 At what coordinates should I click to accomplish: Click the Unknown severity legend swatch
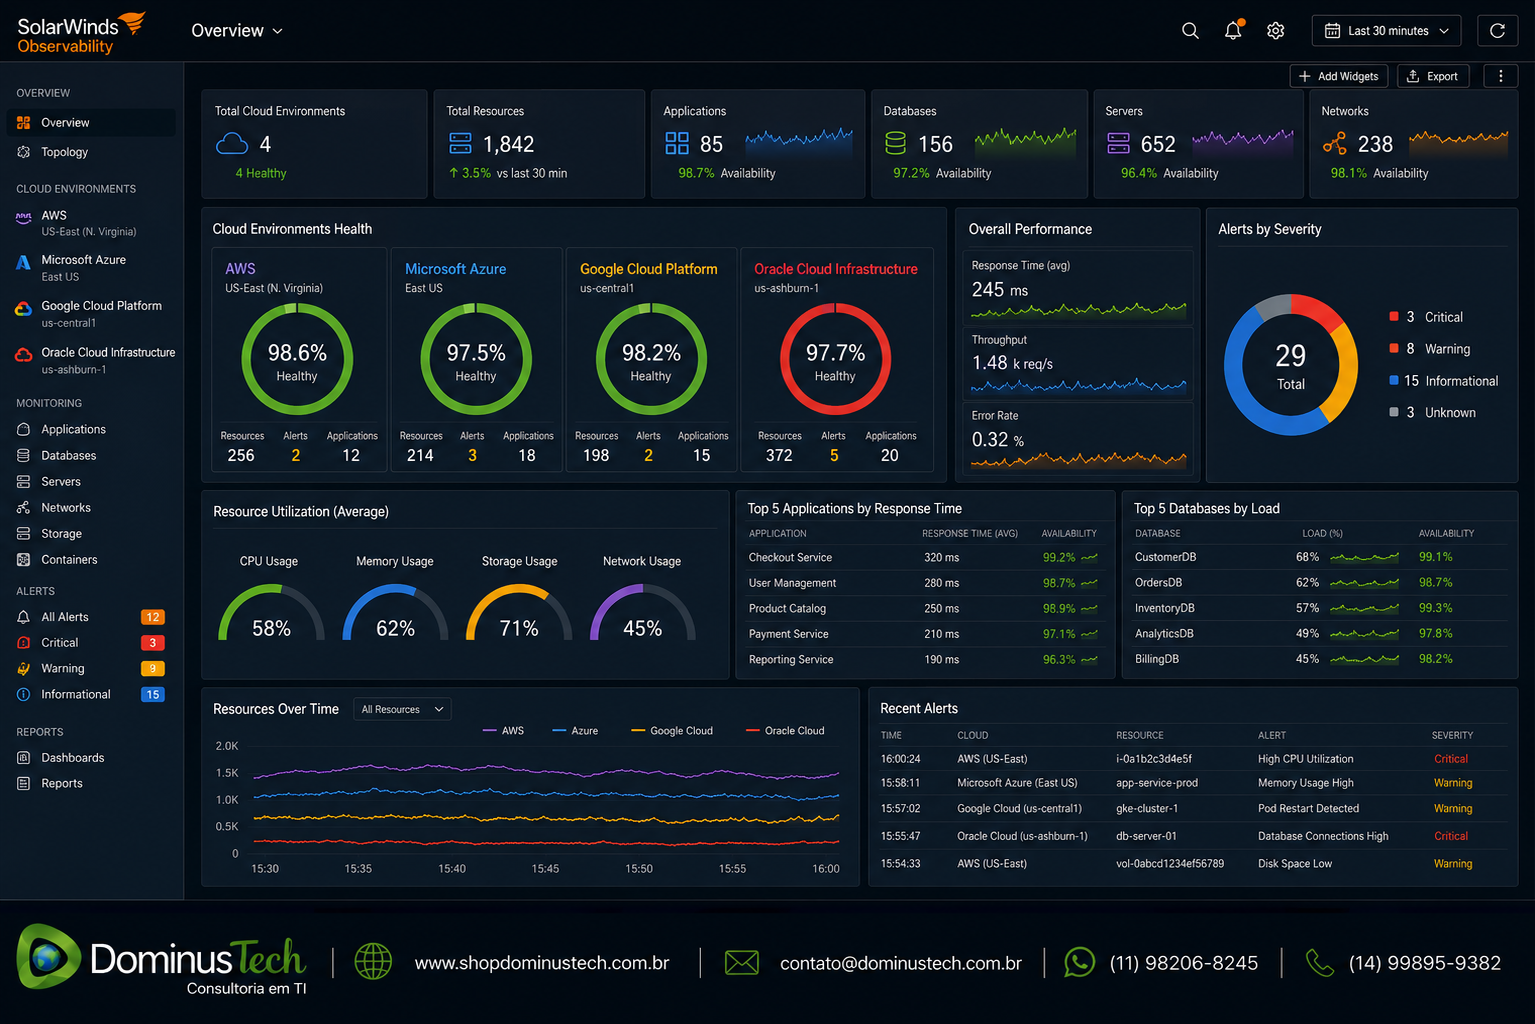[1394, 412]
